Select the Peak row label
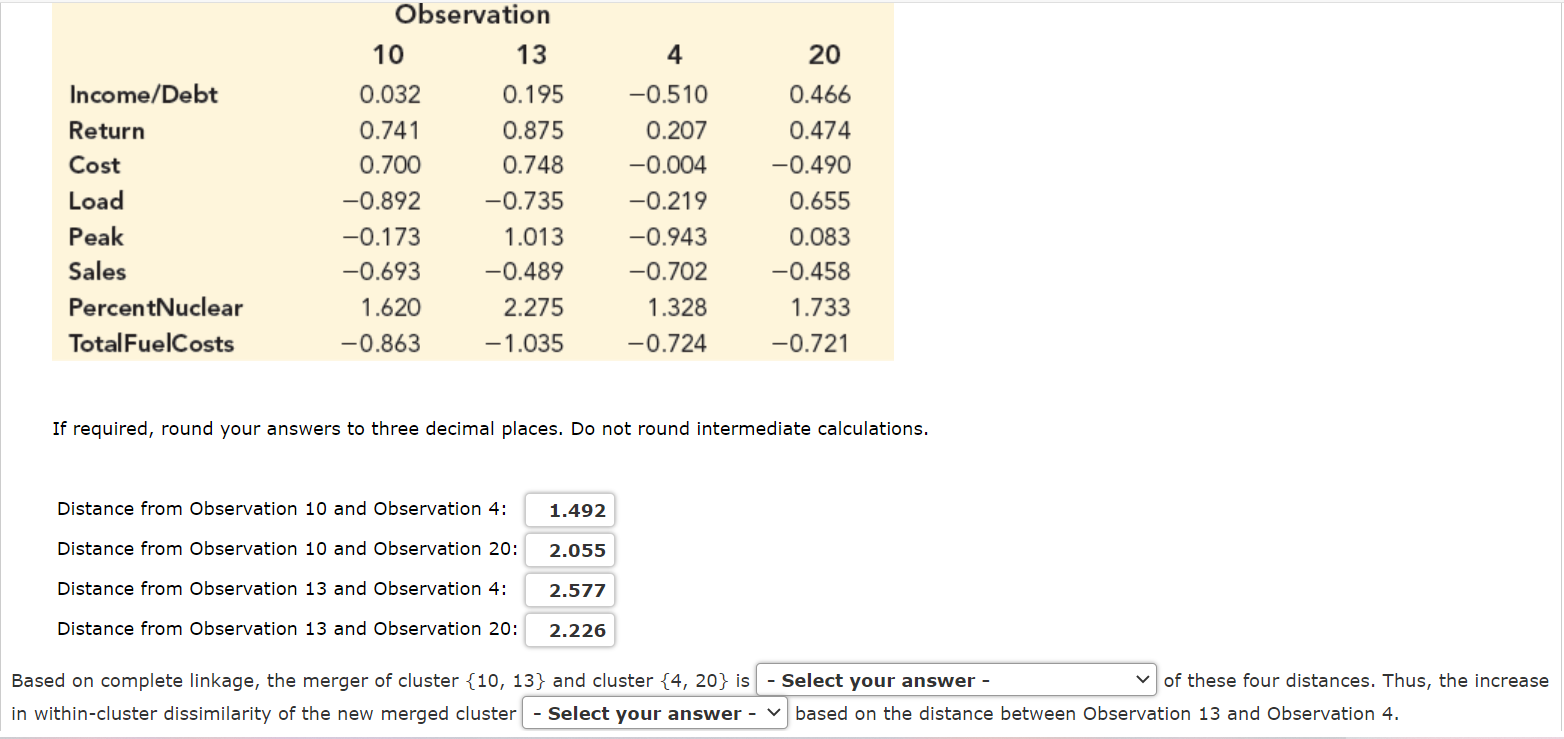Viewport: 1564px width, 739px height. pos(95,237)
